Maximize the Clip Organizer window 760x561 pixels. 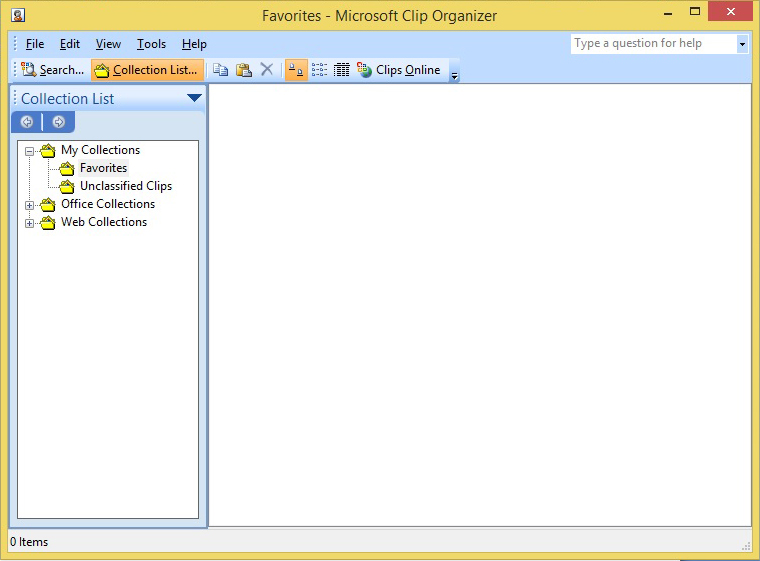(695, 12)
